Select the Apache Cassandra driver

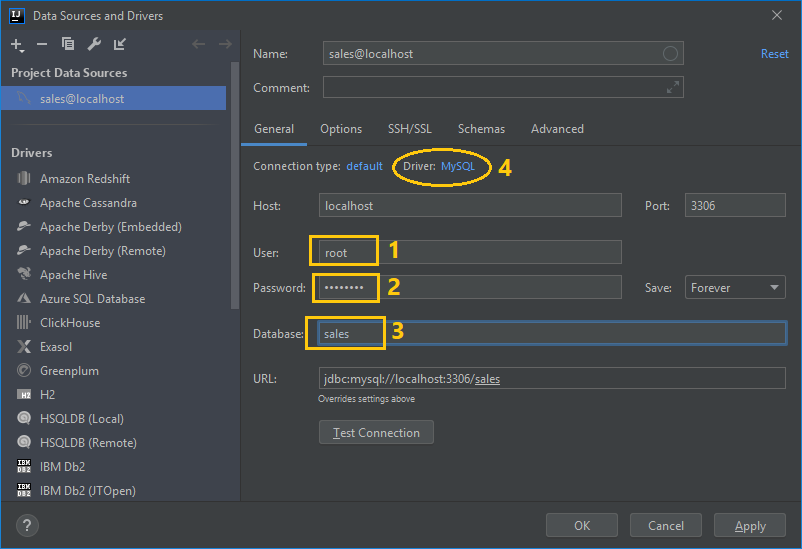[88, 203]
